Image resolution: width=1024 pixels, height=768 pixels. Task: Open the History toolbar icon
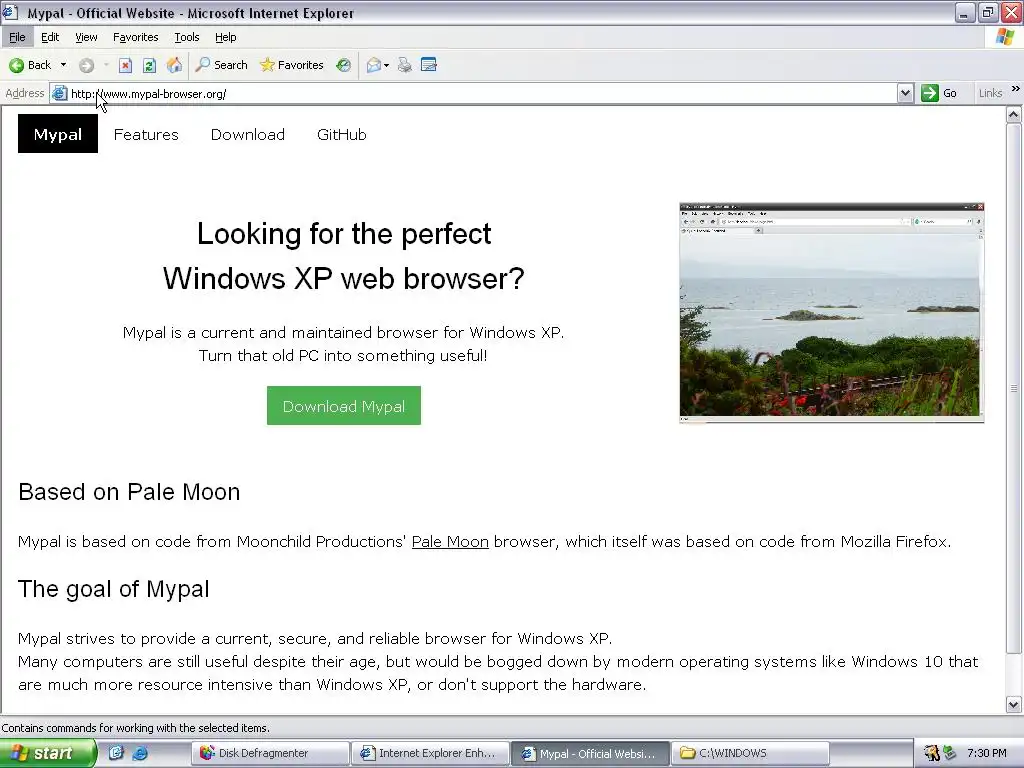[344, 65]
